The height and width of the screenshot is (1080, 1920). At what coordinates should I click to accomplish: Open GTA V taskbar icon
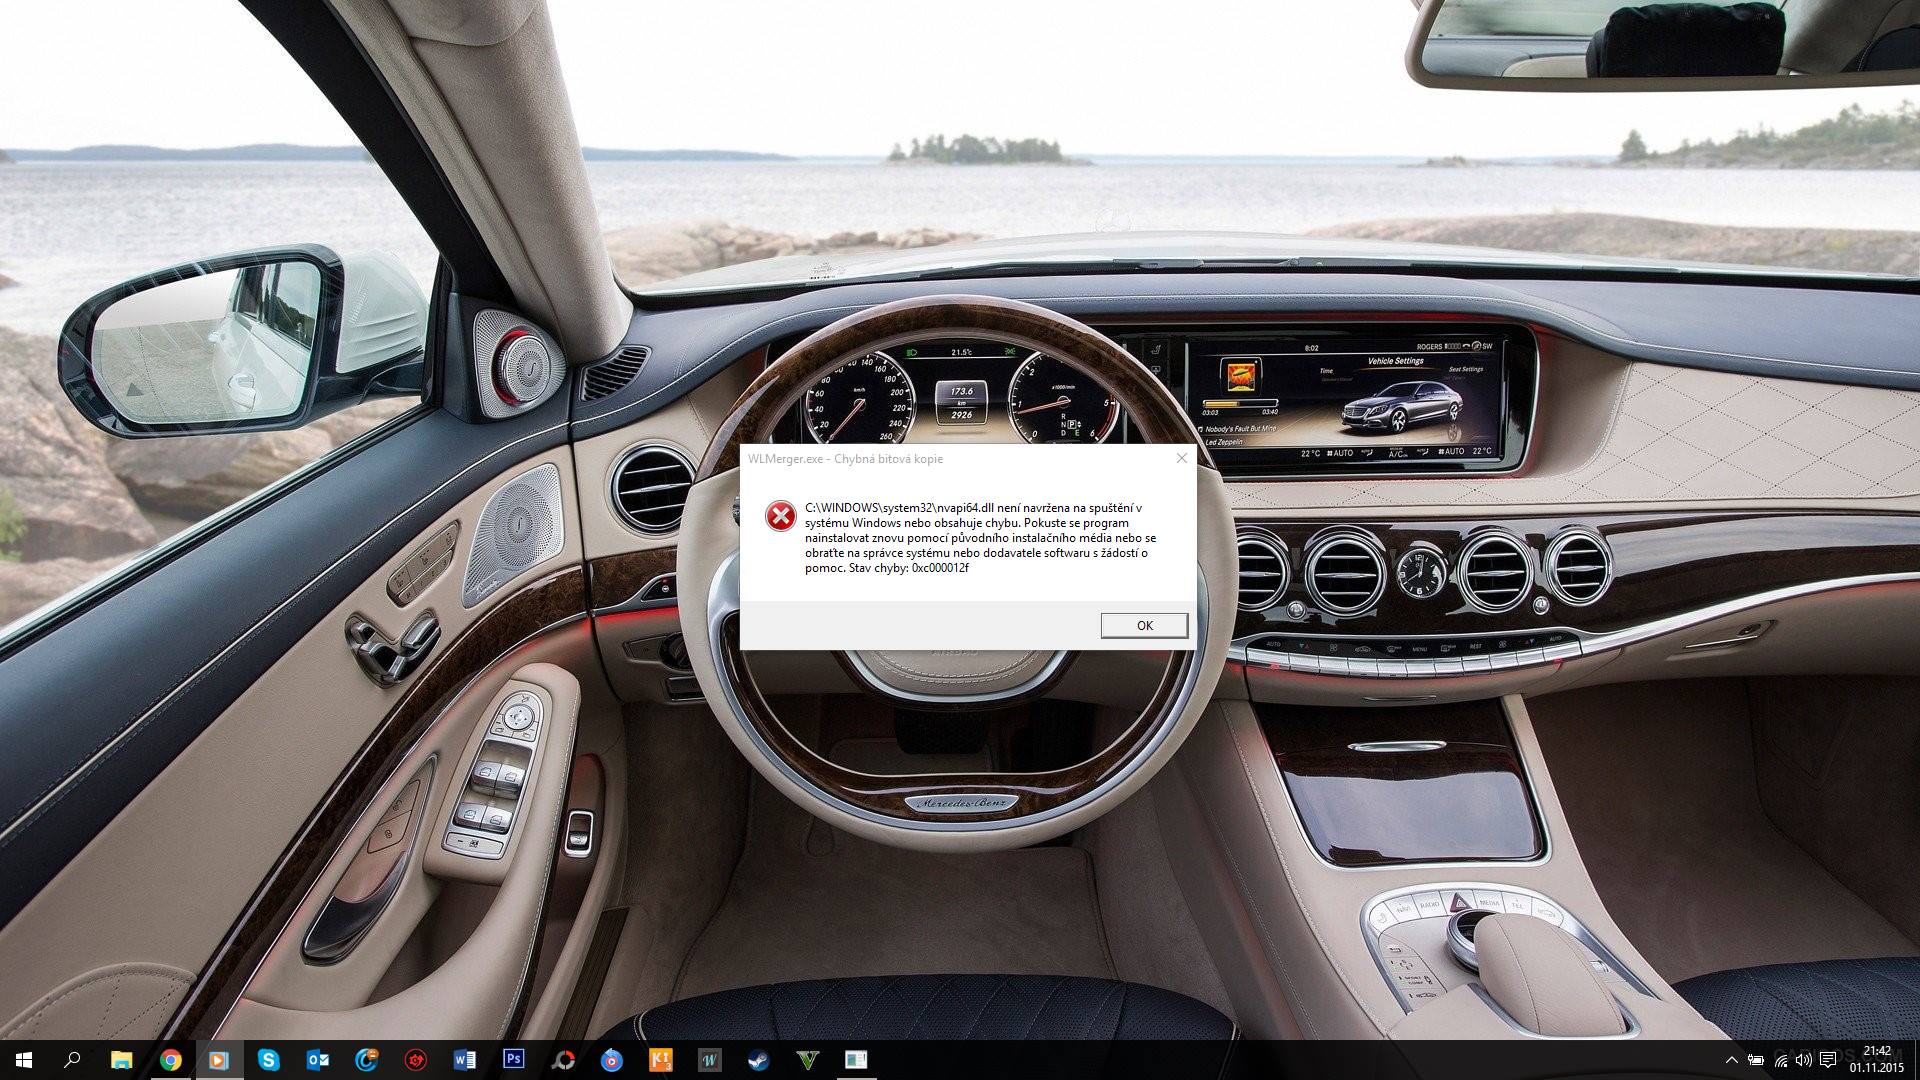[x=807, y=1059]
